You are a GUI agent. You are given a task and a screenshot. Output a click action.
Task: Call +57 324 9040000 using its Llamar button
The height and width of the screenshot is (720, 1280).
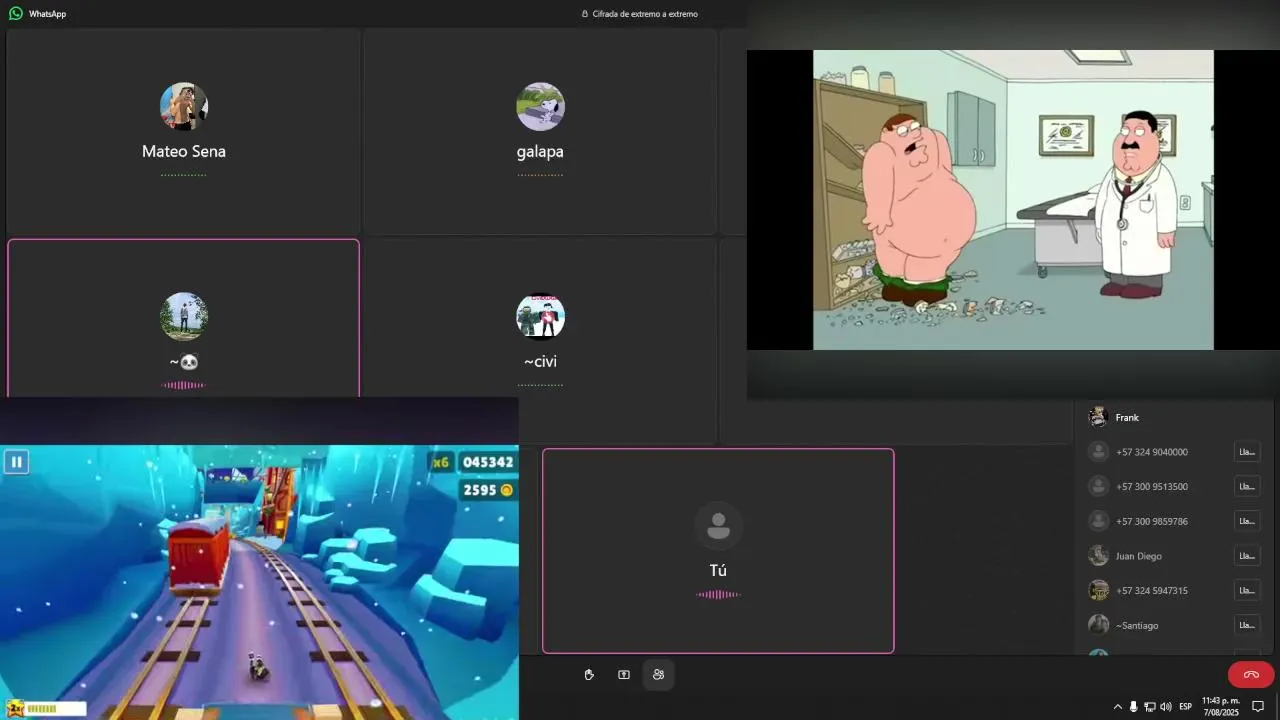pos(1247,452)
